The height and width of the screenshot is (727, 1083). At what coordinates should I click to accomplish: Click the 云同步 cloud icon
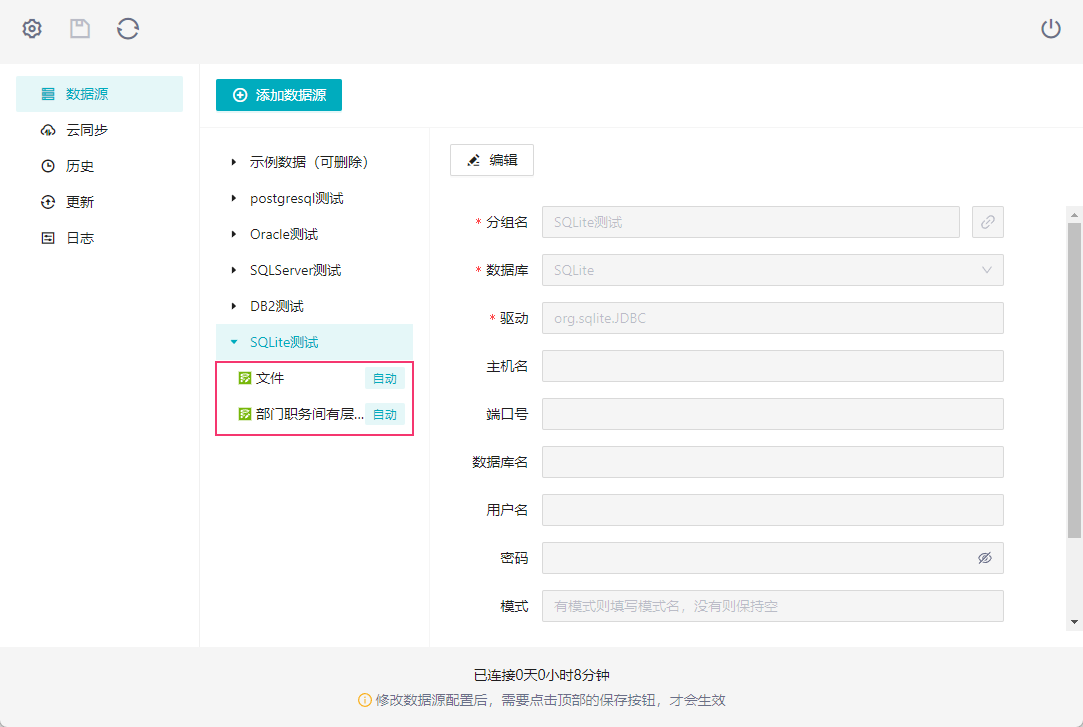(x=48, y=130)
